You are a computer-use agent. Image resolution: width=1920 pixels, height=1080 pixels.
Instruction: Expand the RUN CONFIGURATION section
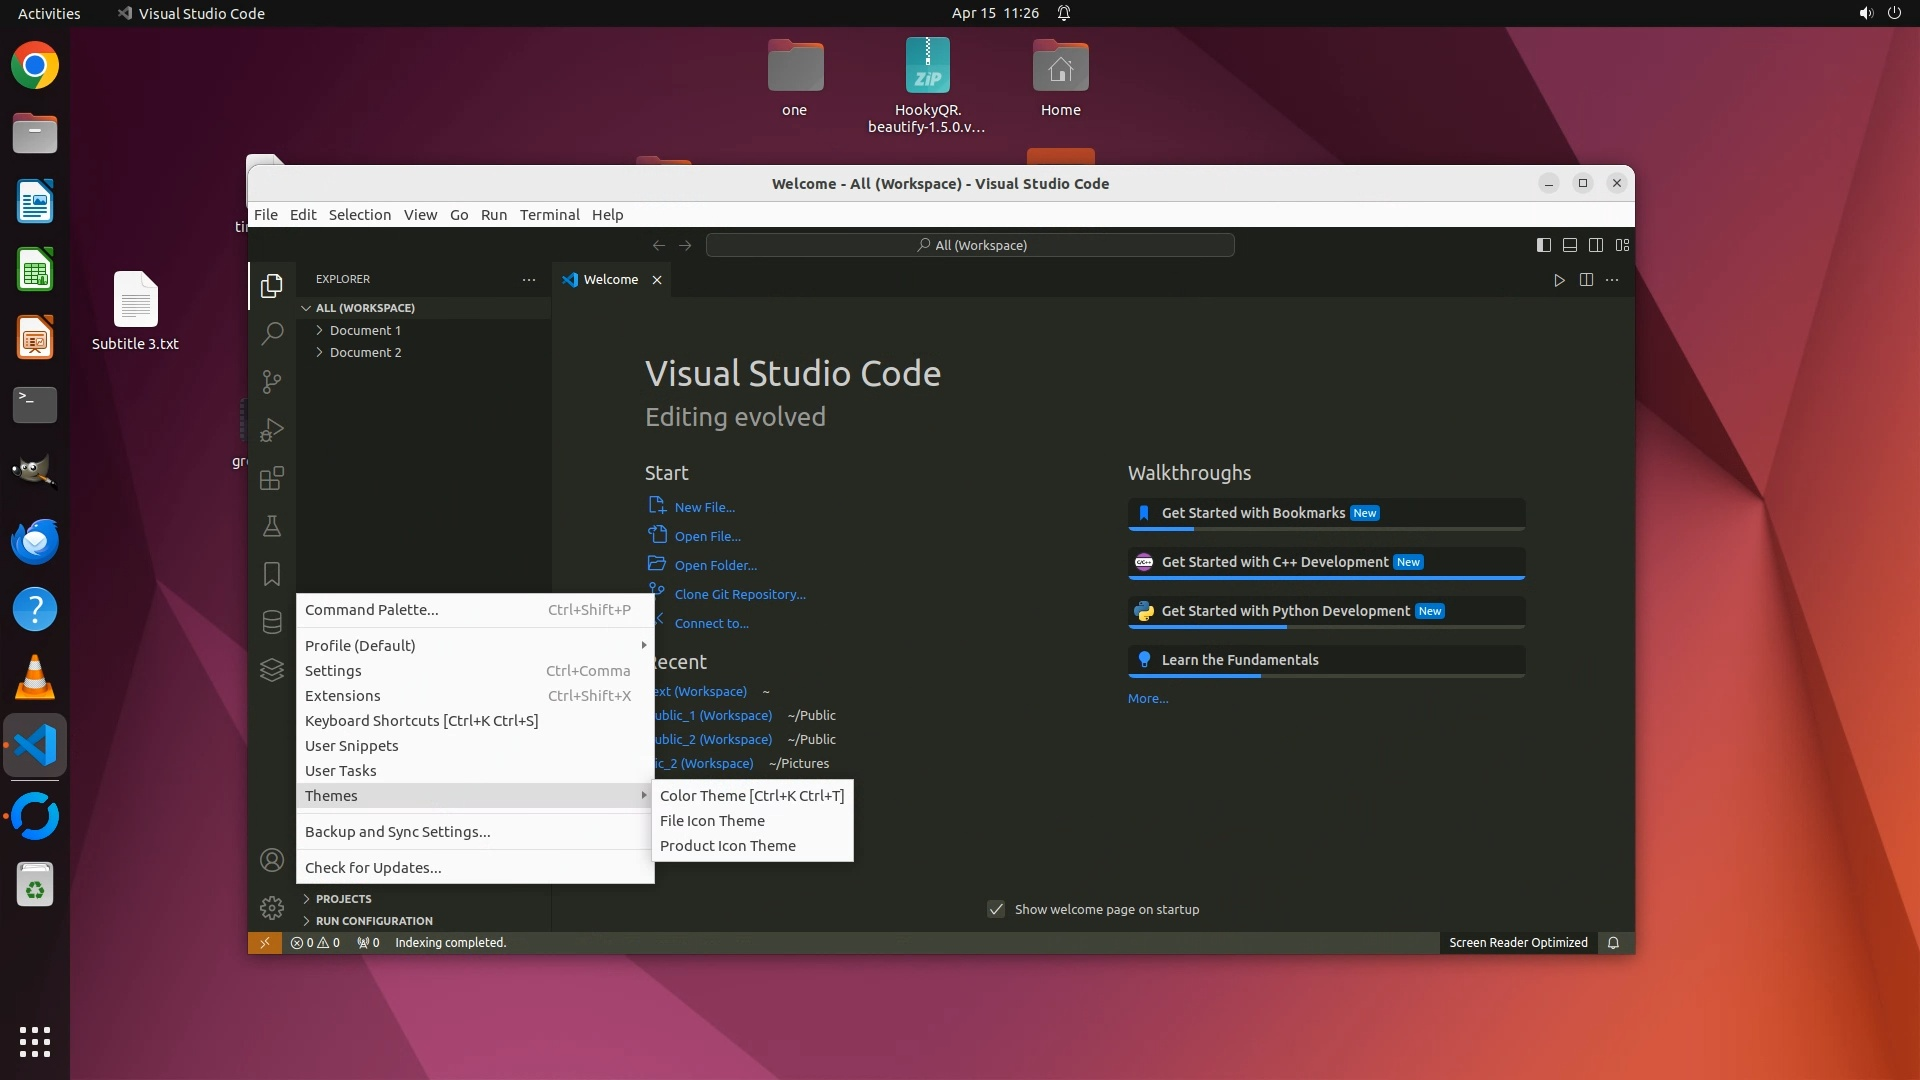374,921
